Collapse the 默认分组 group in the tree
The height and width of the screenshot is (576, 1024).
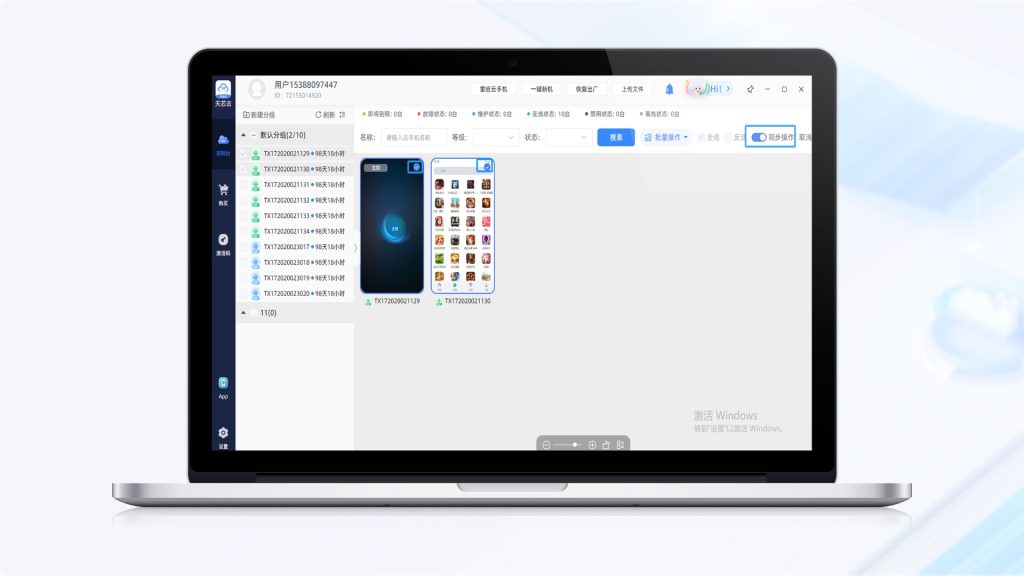click(243, 135)
